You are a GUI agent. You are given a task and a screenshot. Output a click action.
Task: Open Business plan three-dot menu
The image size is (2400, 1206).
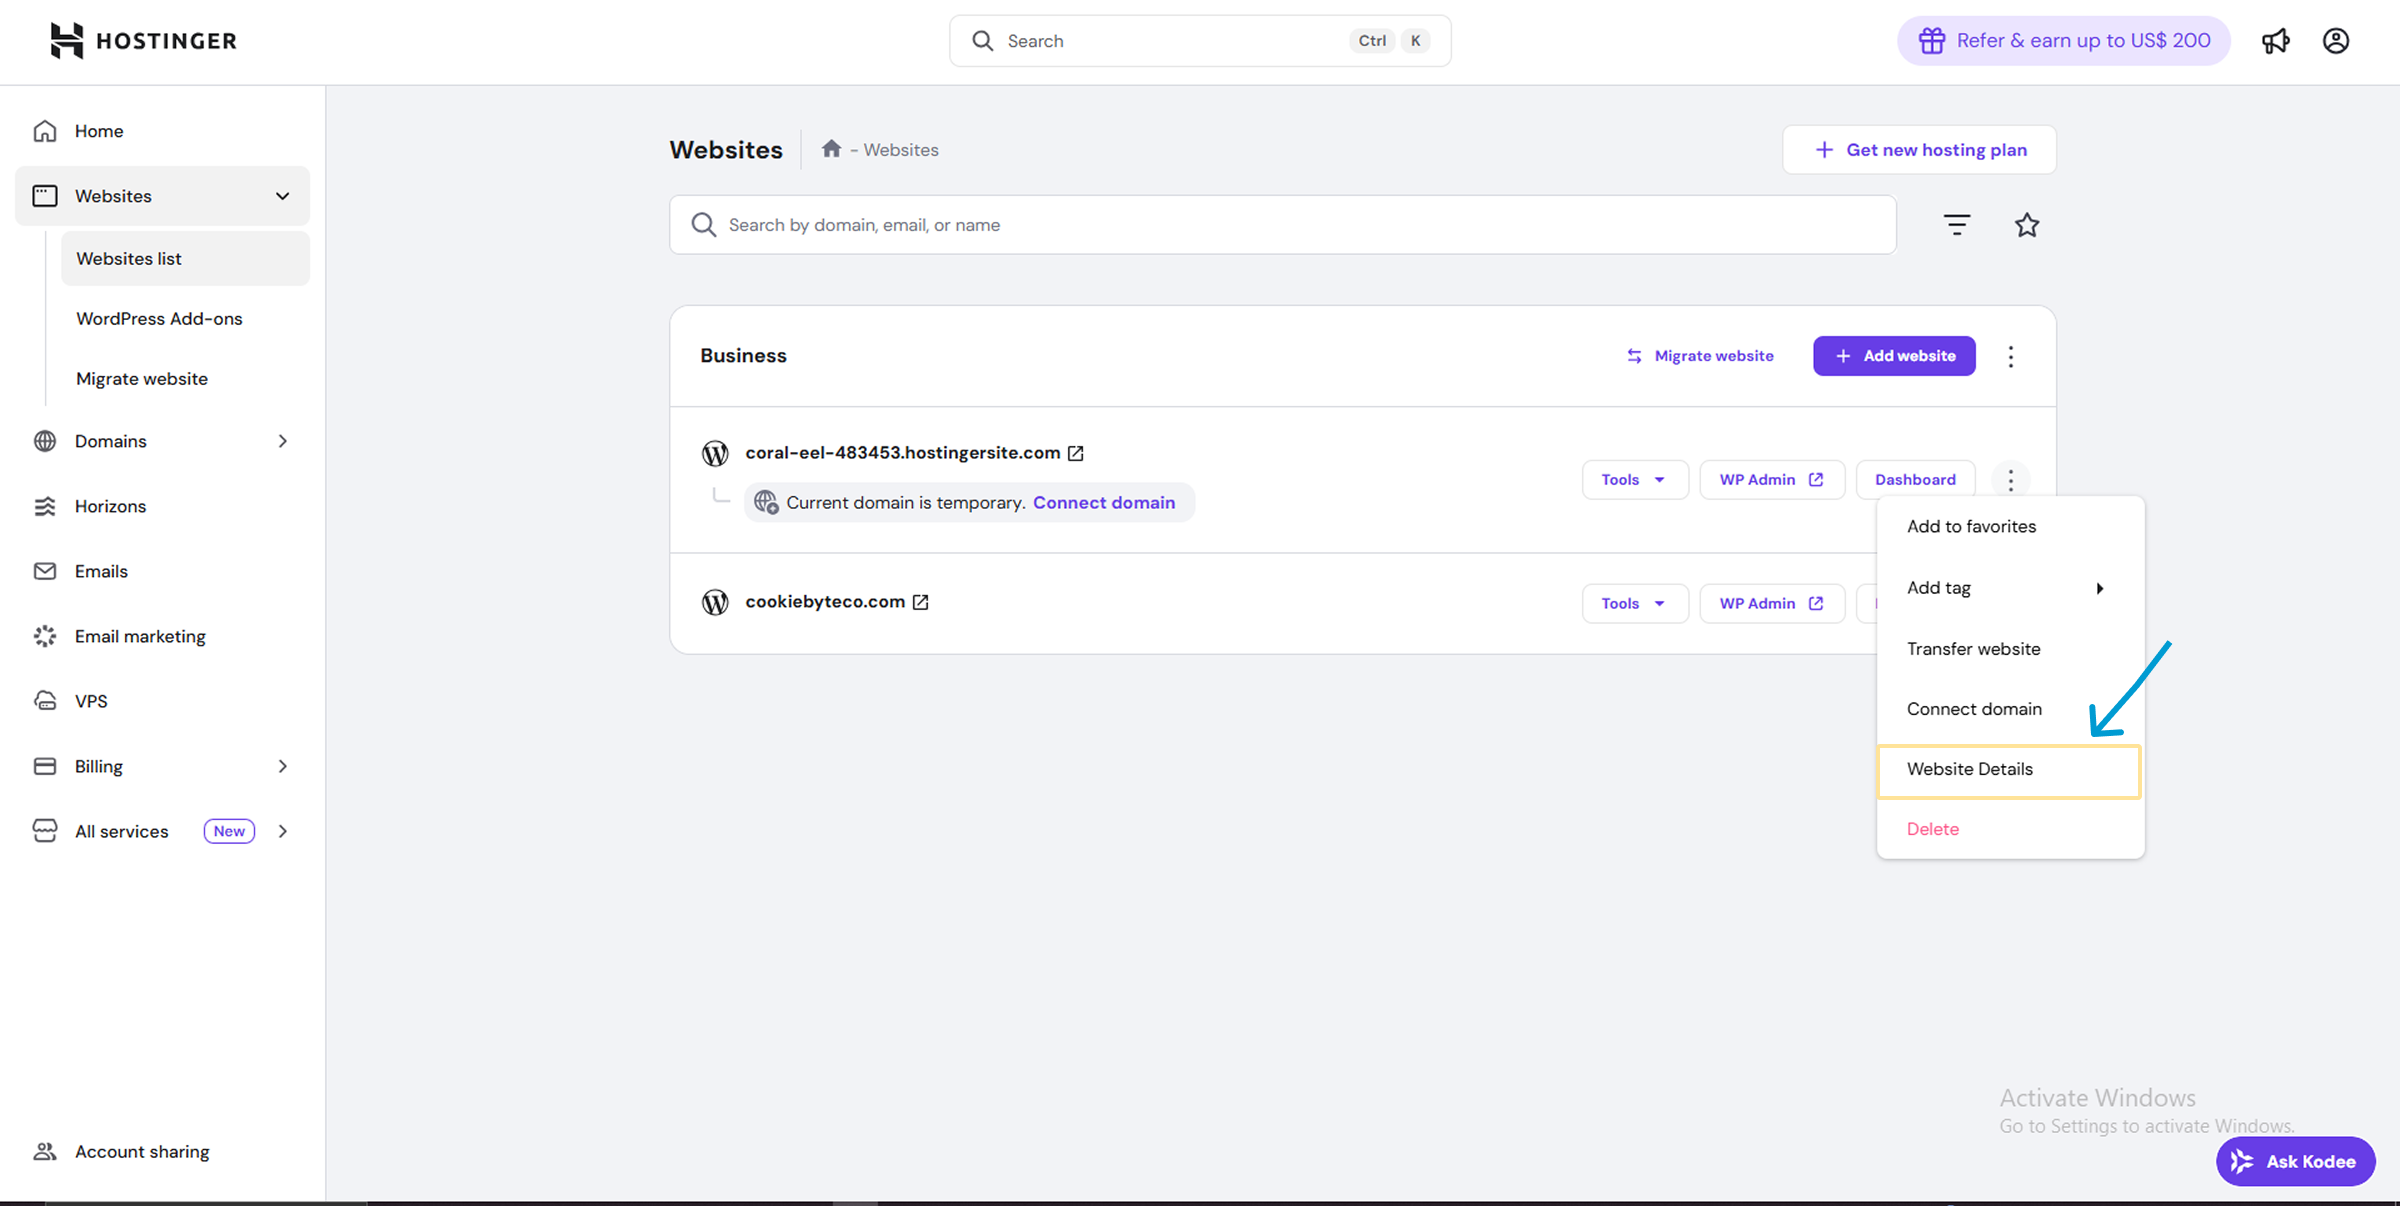coord(2010,356)
